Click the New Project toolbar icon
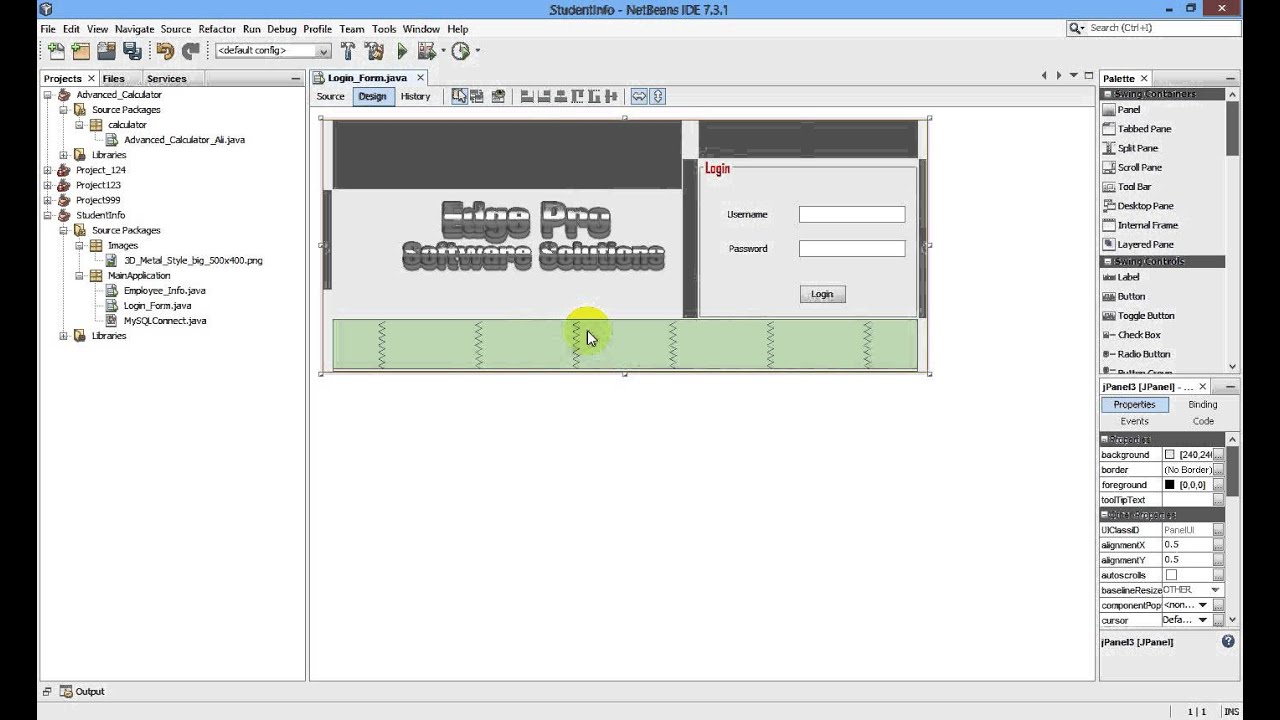 (81, 50)
